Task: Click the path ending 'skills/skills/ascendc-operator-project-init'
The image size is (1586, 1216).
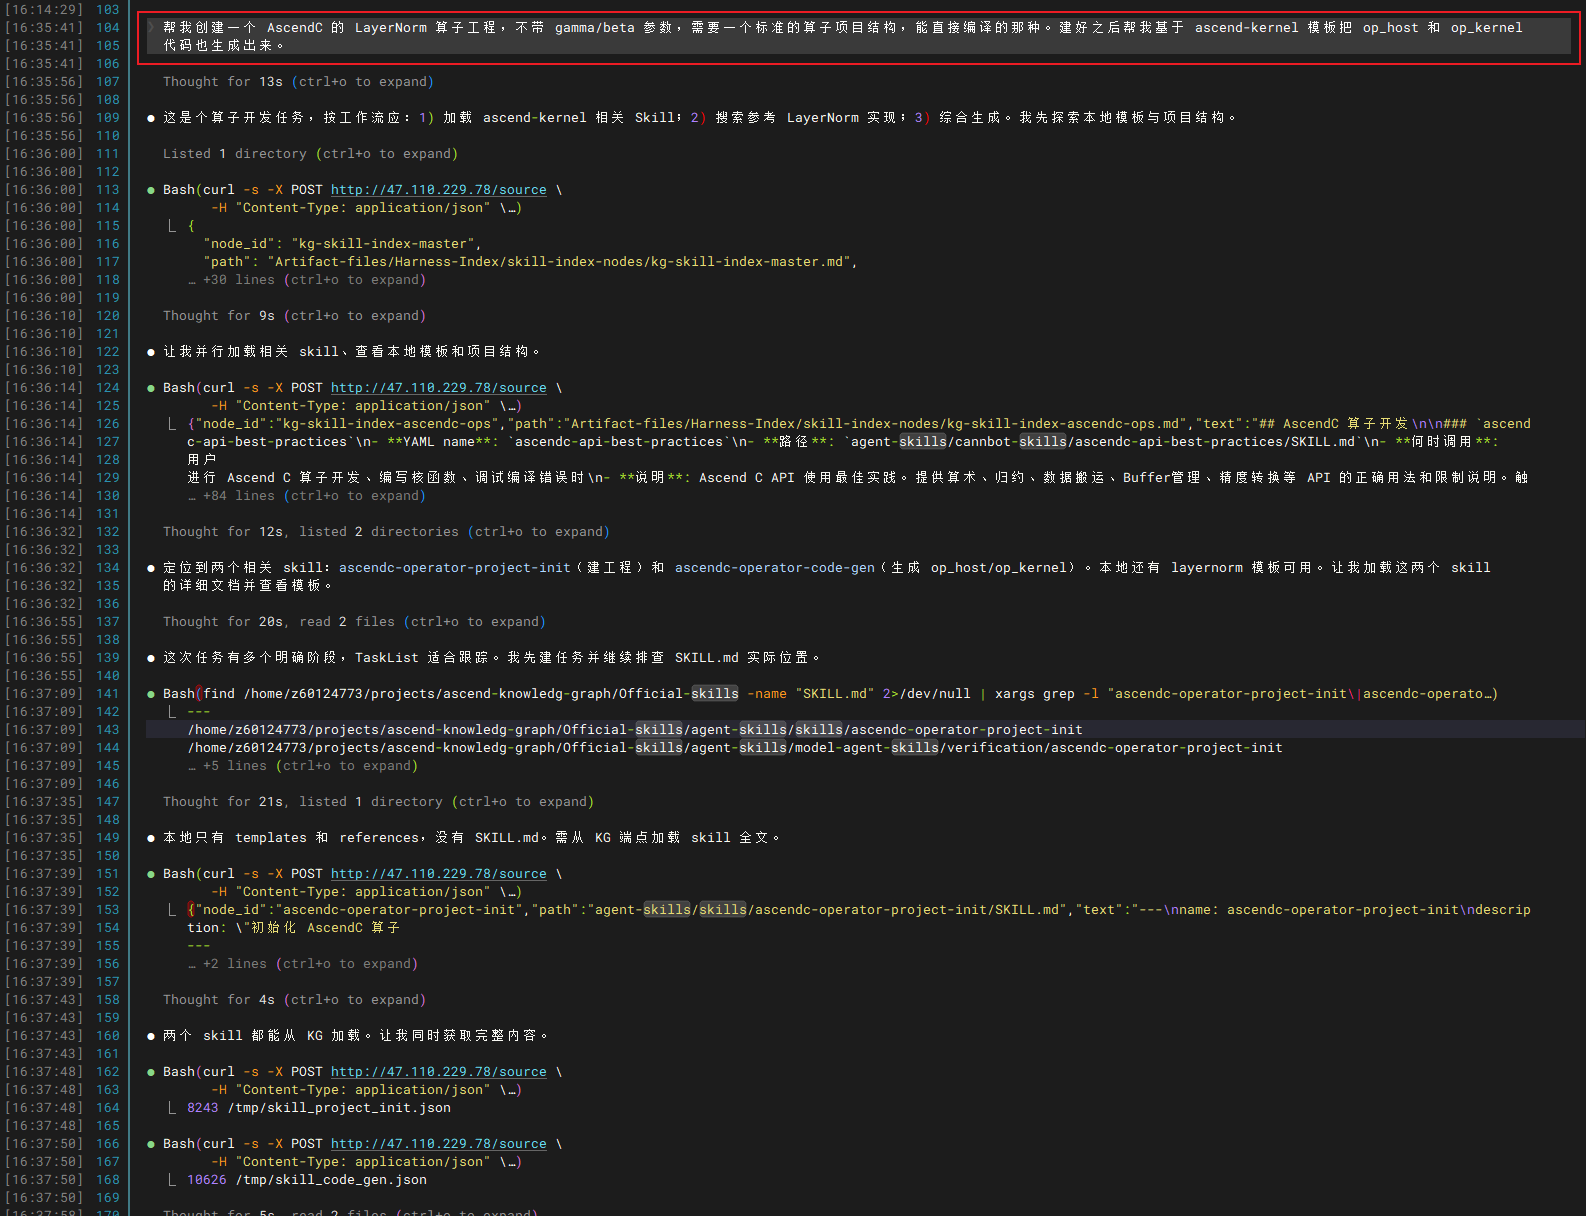Action: pyautogui.click(x=635, y=730)
